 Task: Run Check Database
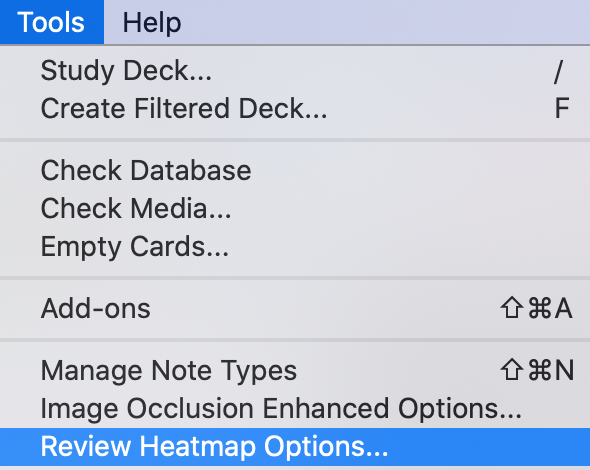click(x=295, y=170)
